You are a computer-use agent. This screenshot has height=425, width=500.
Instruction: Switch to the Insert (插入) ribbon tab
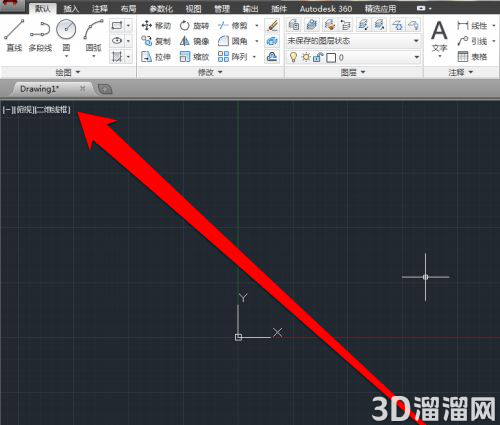[x=71, y=9]
